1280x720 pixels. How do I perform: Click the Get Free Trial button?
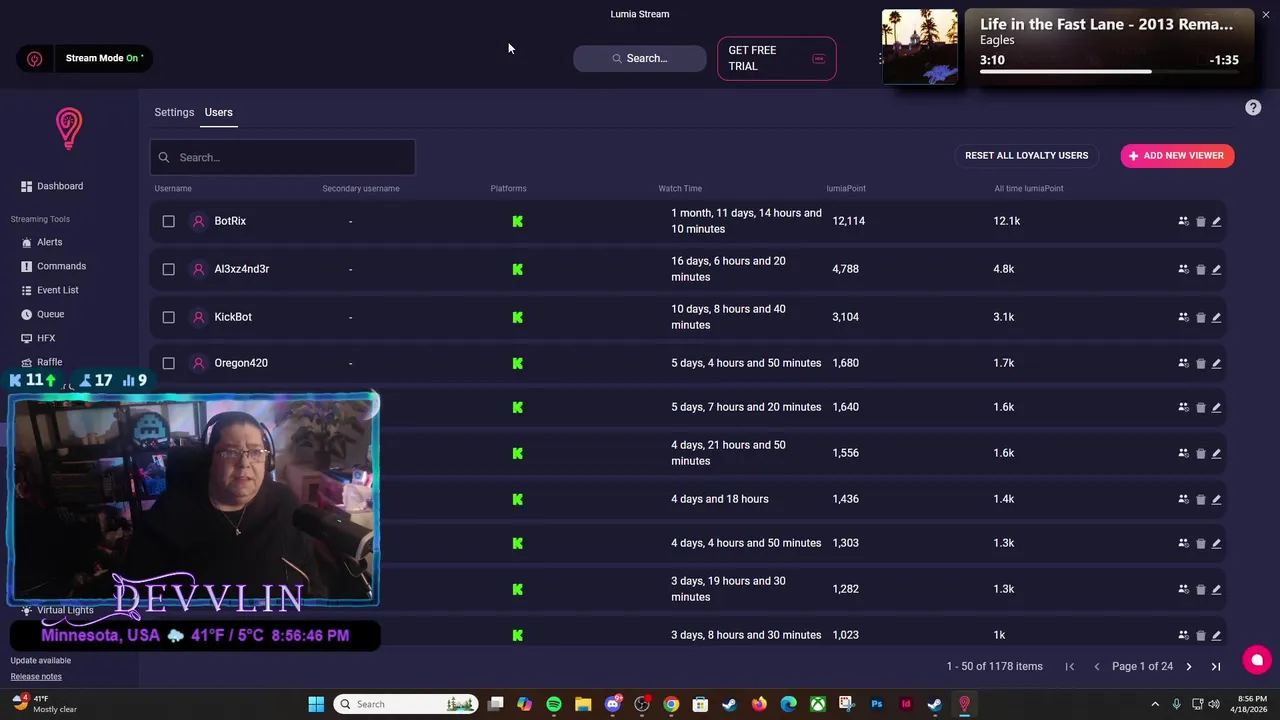point(776,58)
